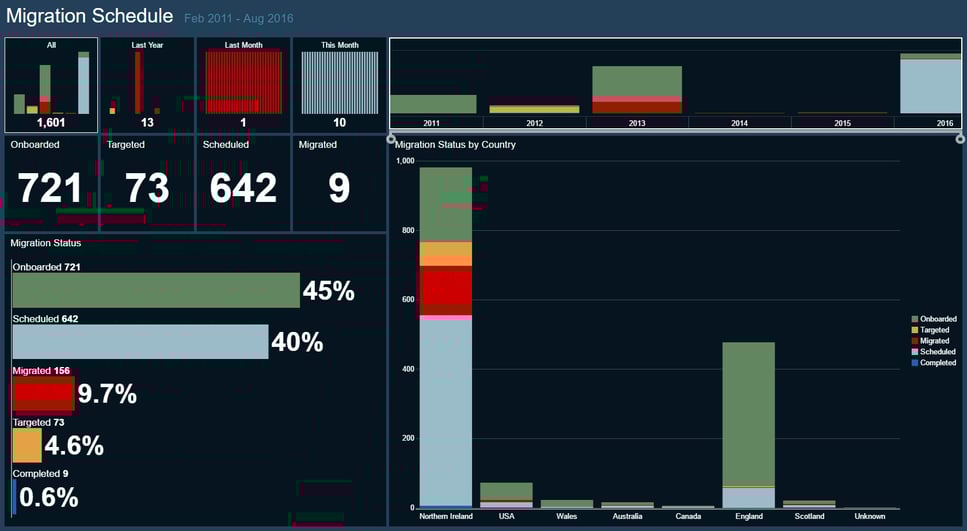Image resolution: width=967 pixels, height=531 pixels.
Task: Click the 2016 bar in the timeline chart
Action: 931,83
